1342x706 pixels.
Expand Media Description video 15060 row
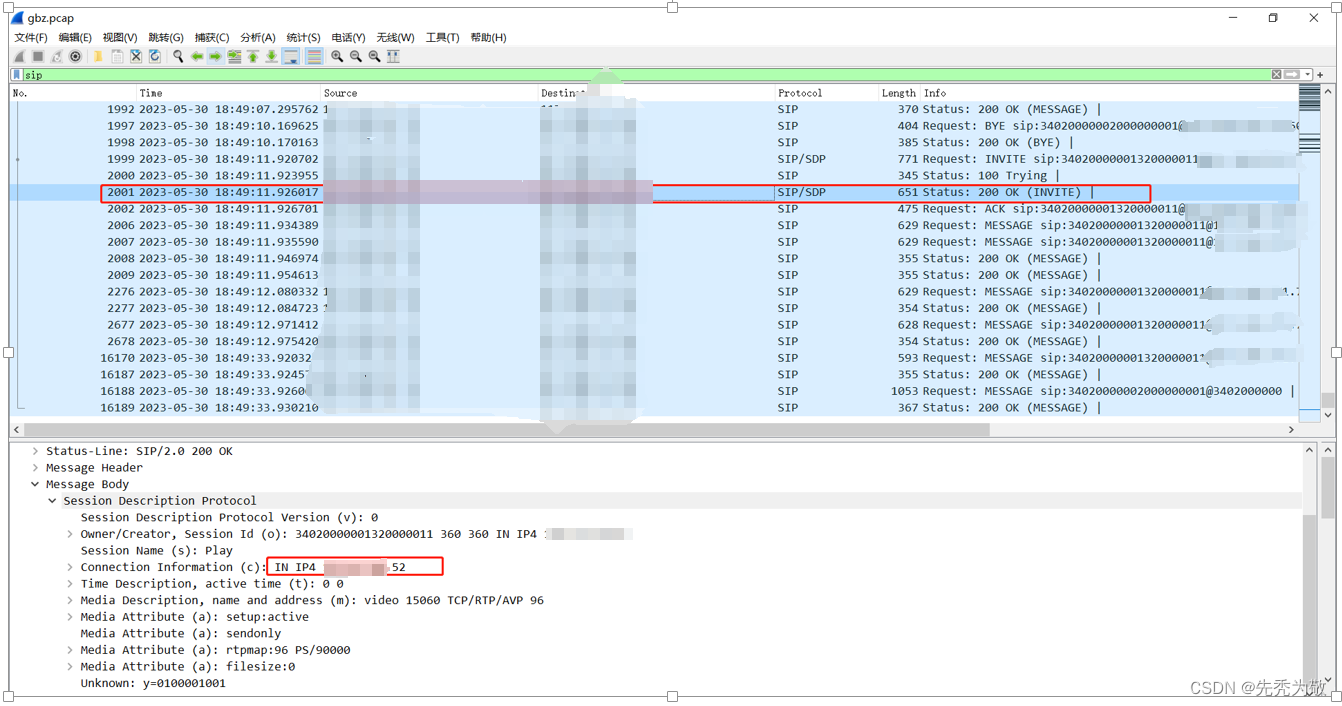(70, 600)
